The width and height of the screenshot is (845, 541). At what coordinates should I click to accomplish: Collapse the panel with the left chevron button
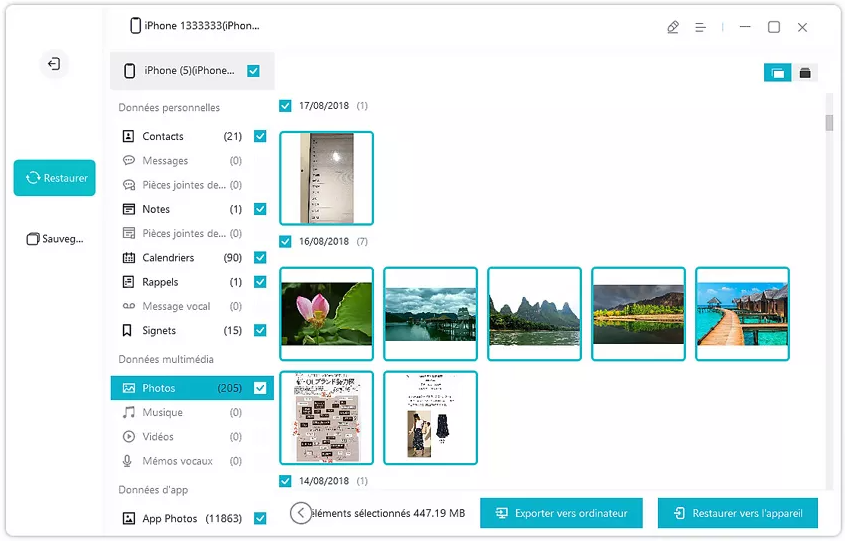tap(300, 513)
